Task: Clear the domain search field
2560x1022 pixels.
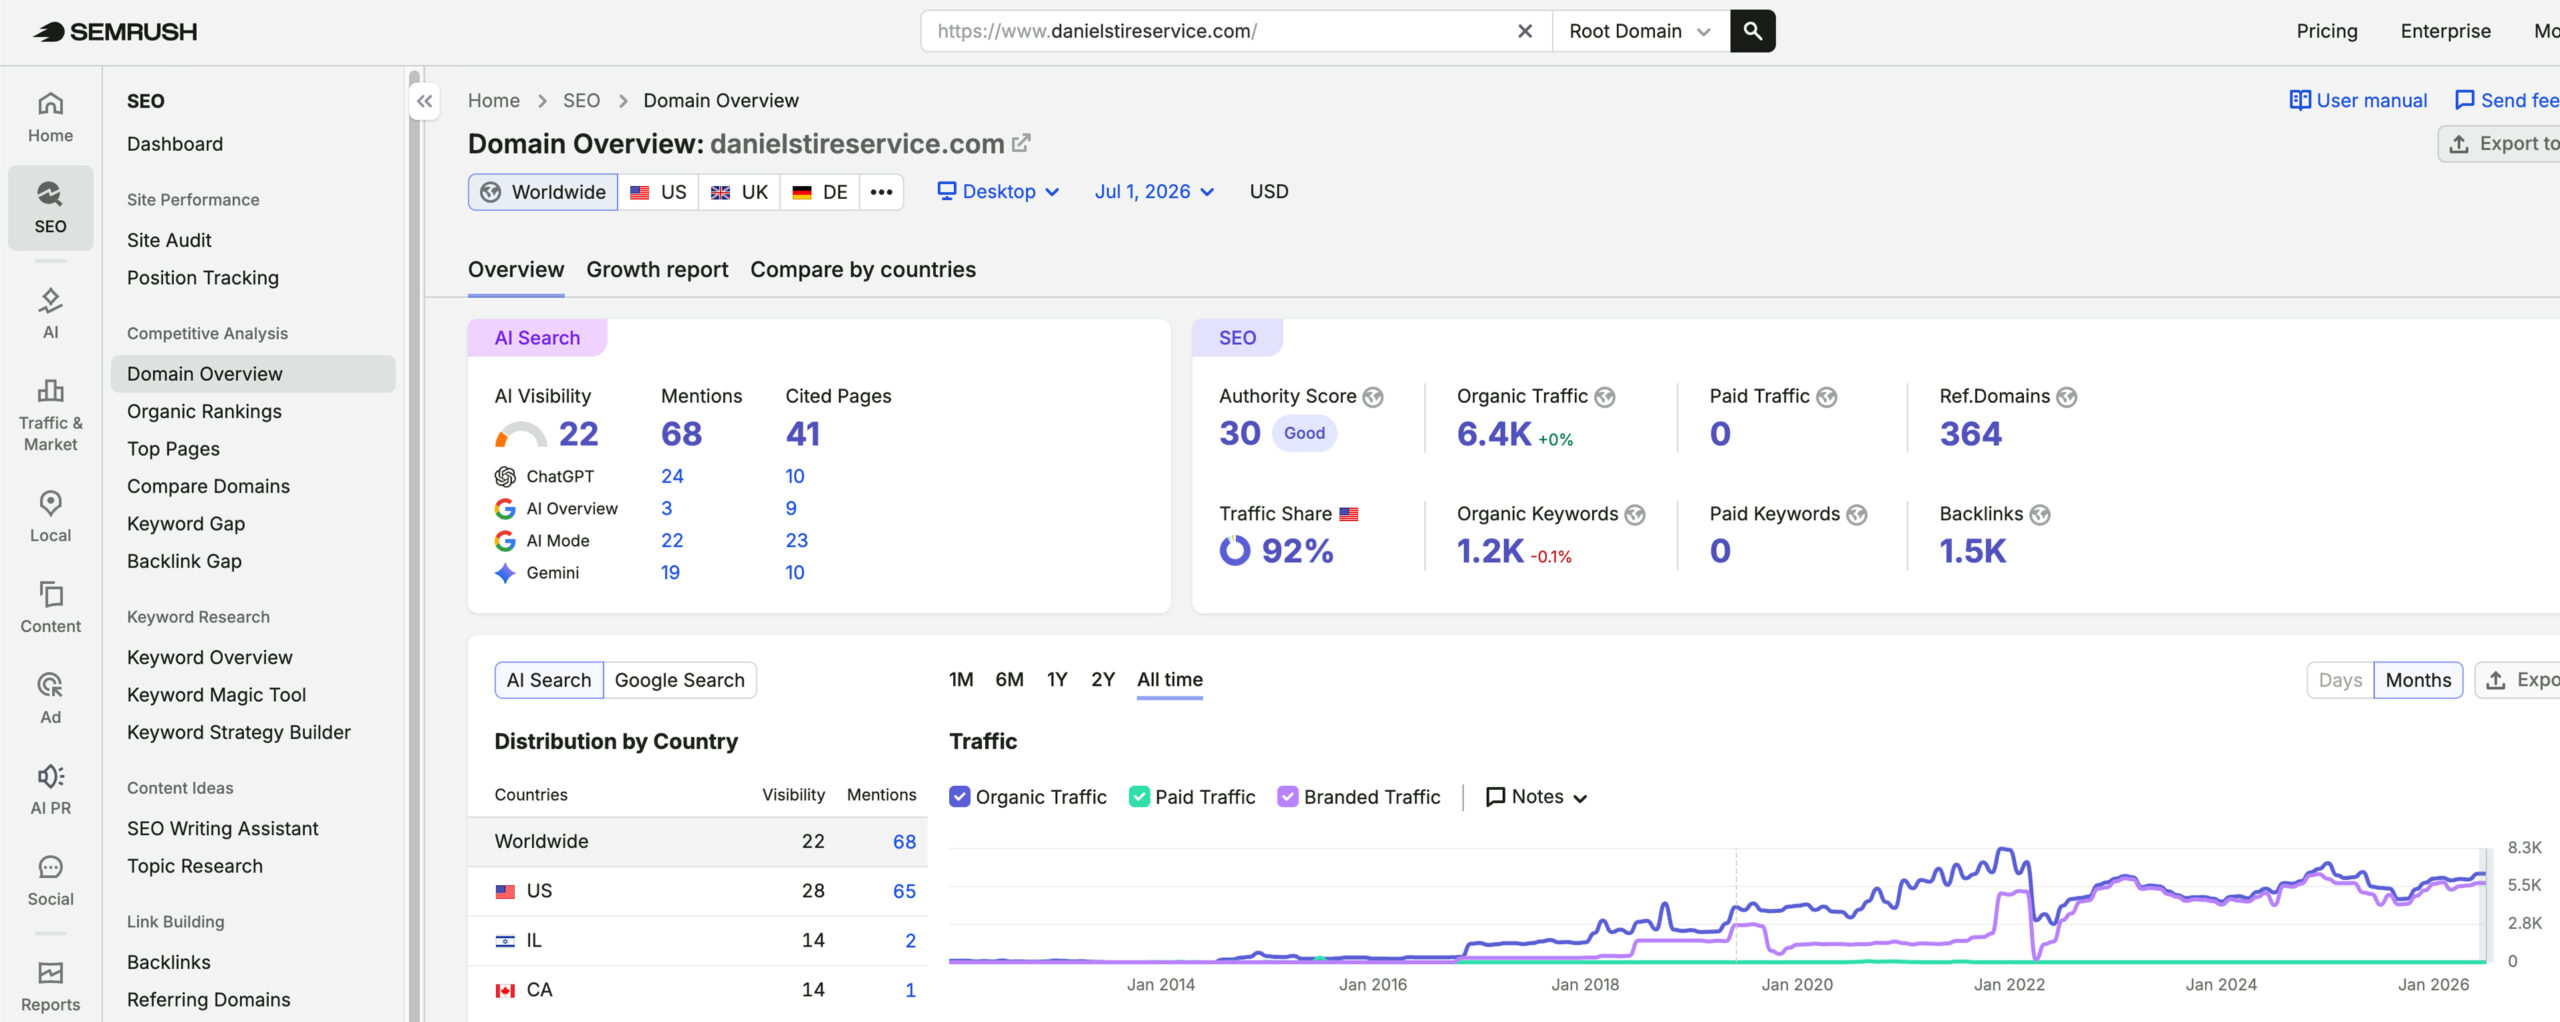Action: 1525,31
